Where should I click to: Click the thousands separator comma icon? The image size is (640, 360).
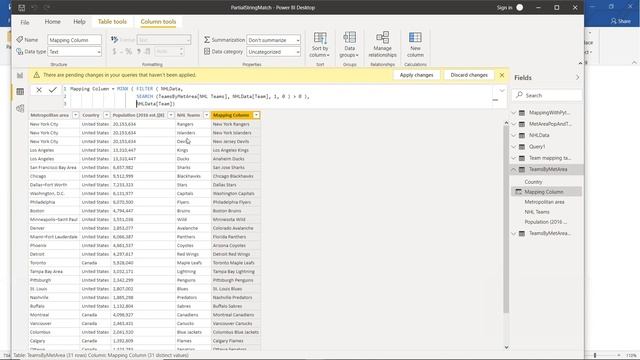point(139,51)
